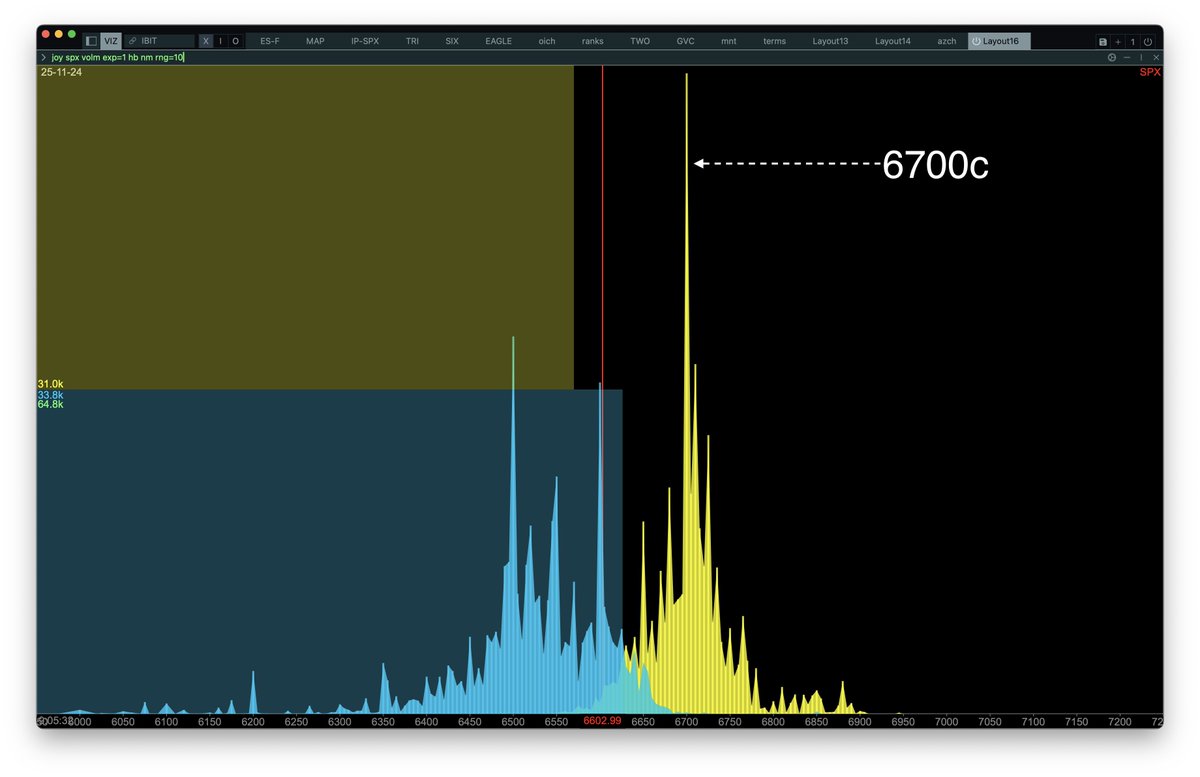Image resolution: width=1200 pixels, height=777 pixels.
Task: Click the 7000 strike axis label
Action: click(x=947, y=721)
